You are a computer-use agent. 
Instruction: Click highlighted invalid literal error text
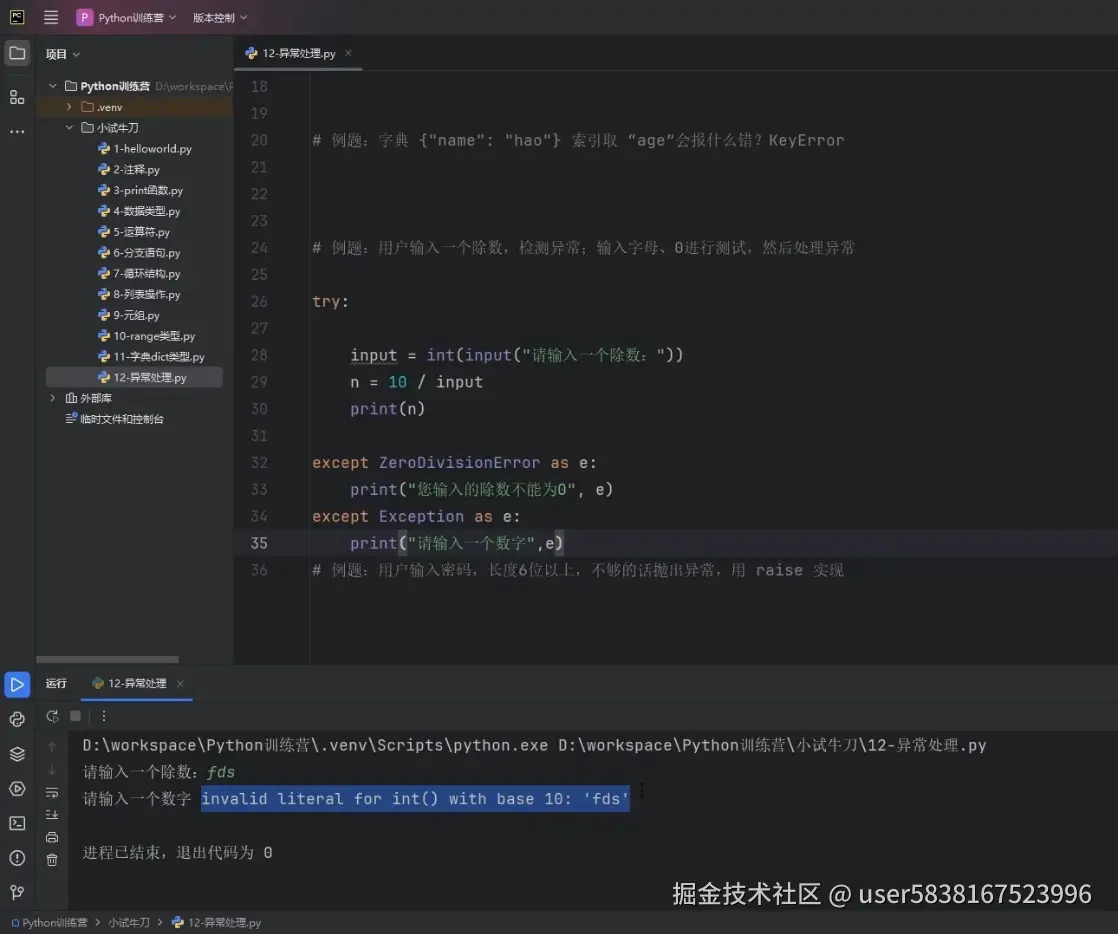415,799
